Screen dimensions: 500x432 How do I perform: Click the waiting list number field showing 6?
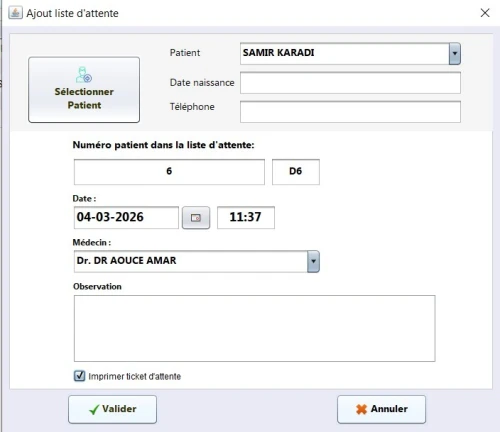(x=169, y=172)
